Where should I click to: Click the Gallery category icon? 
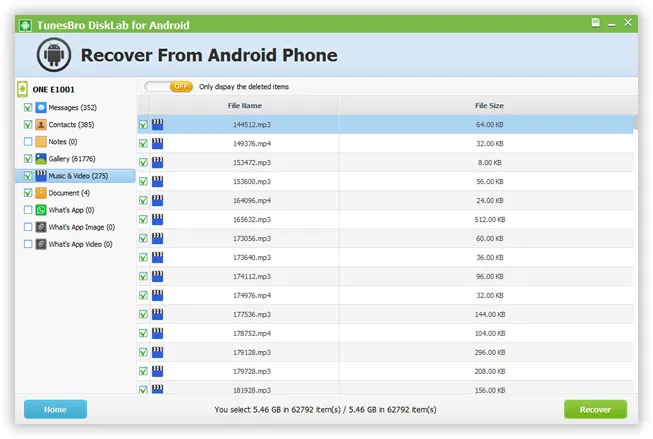(x=41, y=159)
